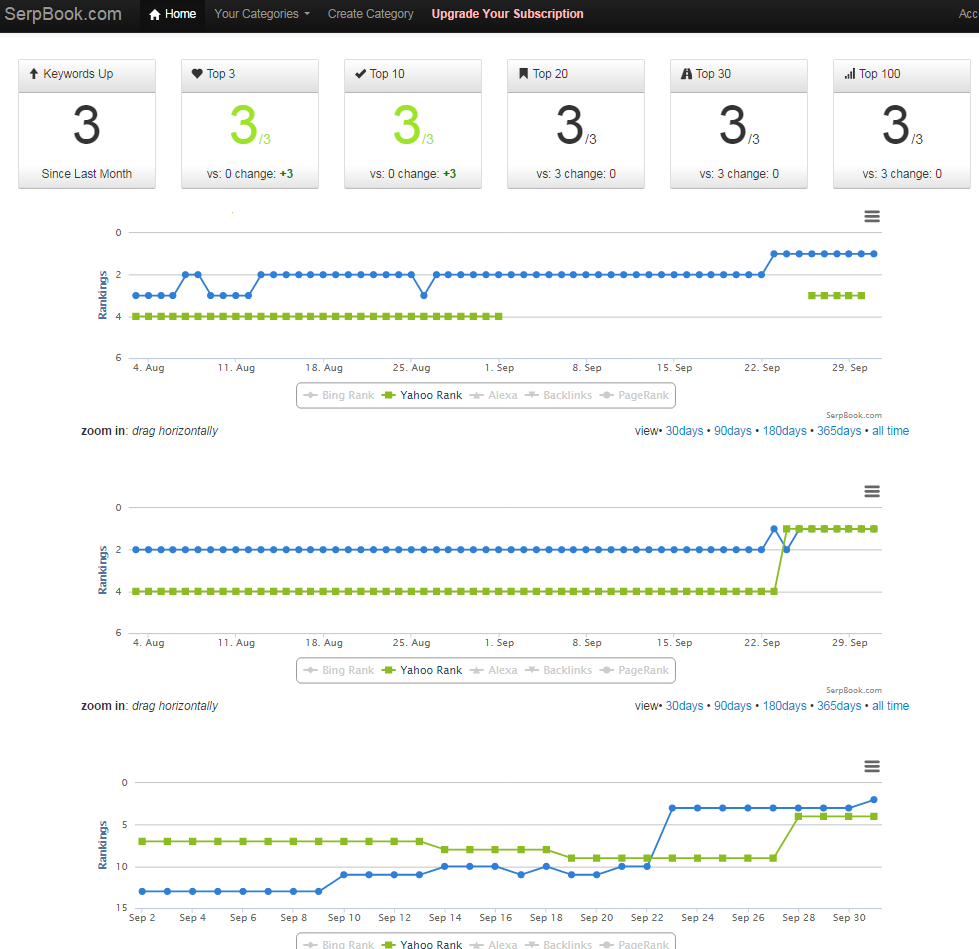This screenshot has height=949, width=979.
Task: Open the first chart's hamburger export menu
Action: (872, 217)
